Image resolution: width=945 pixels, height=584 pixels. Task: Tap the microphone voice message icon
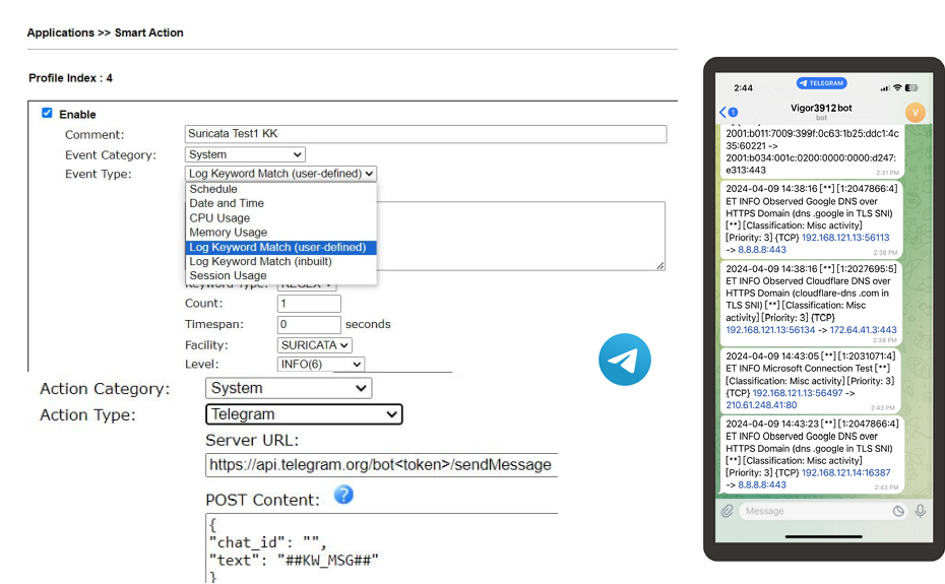pos(921,511)
